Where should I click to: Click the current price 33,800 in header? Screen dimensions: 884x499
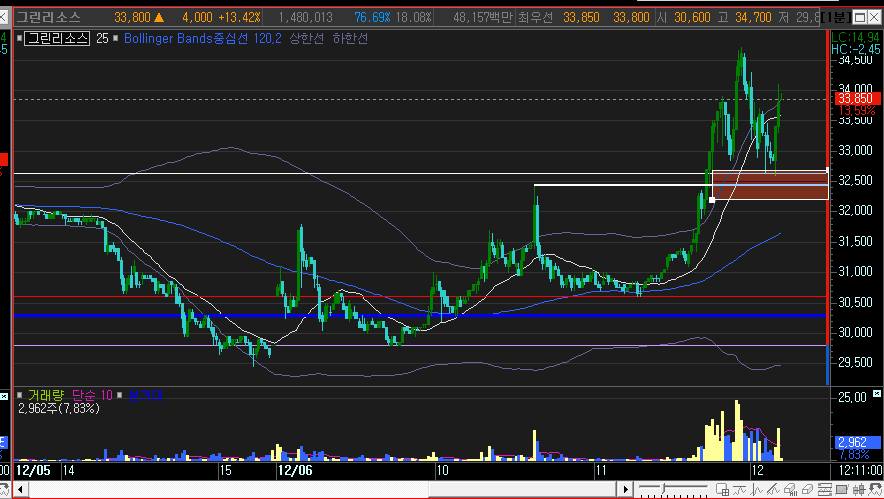tap(132, 17)
